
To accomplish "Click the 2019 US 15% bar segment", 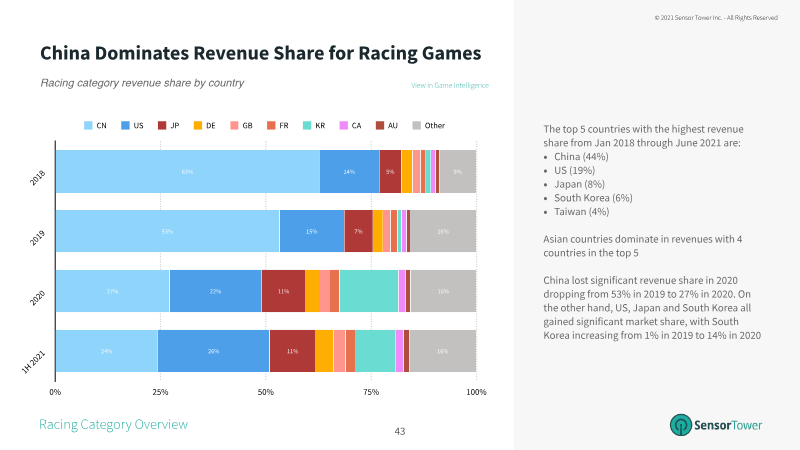I will tap(312, 231).
